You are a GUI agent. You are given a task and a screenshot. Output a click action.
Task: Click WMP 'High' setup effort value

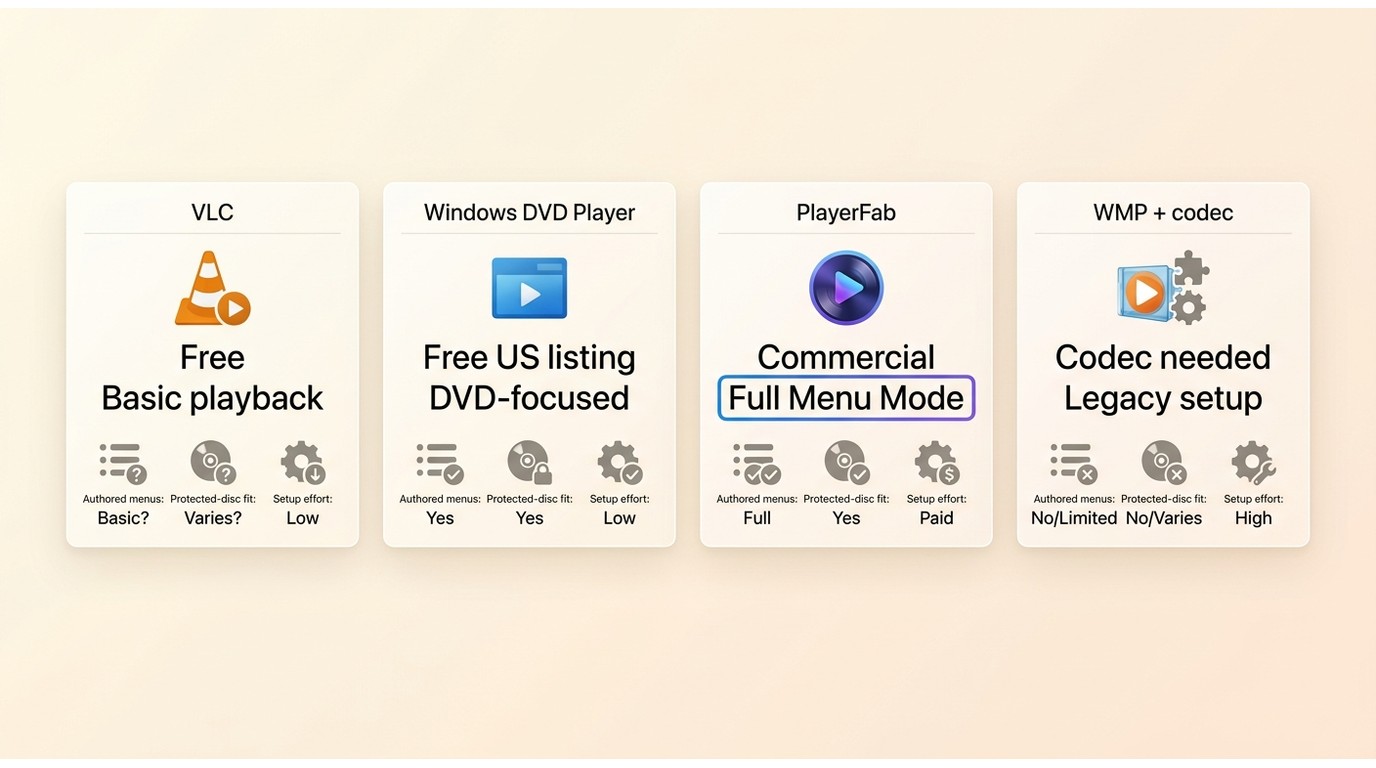pos(1254,518)
